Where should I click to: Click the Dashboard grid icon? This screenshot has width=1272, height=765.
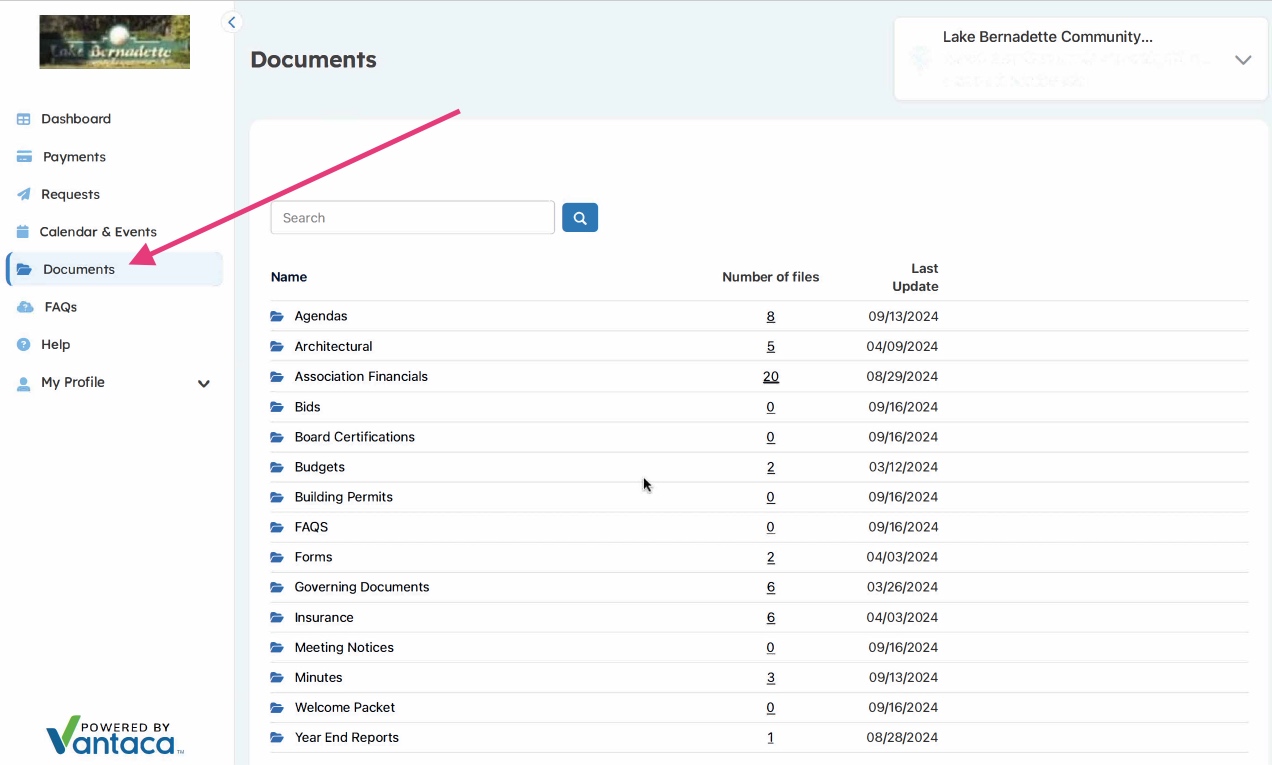pos(24,119)
